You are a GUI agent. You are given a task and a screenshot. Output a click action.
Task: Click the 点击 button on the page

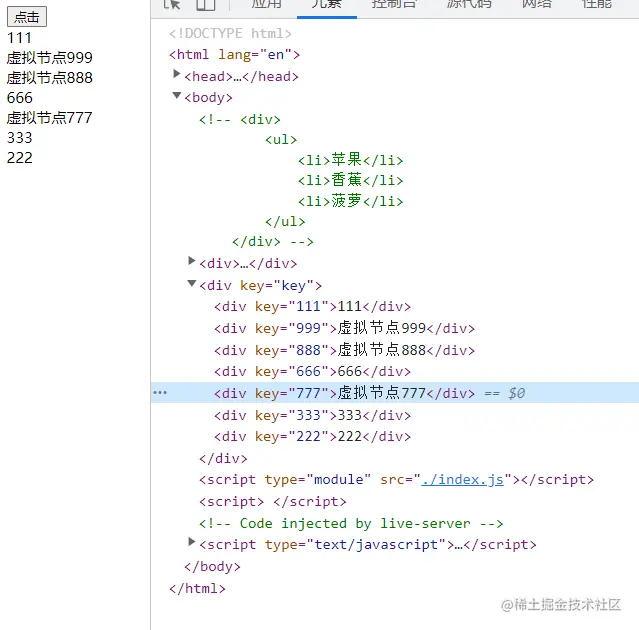(x=27, y=17)
